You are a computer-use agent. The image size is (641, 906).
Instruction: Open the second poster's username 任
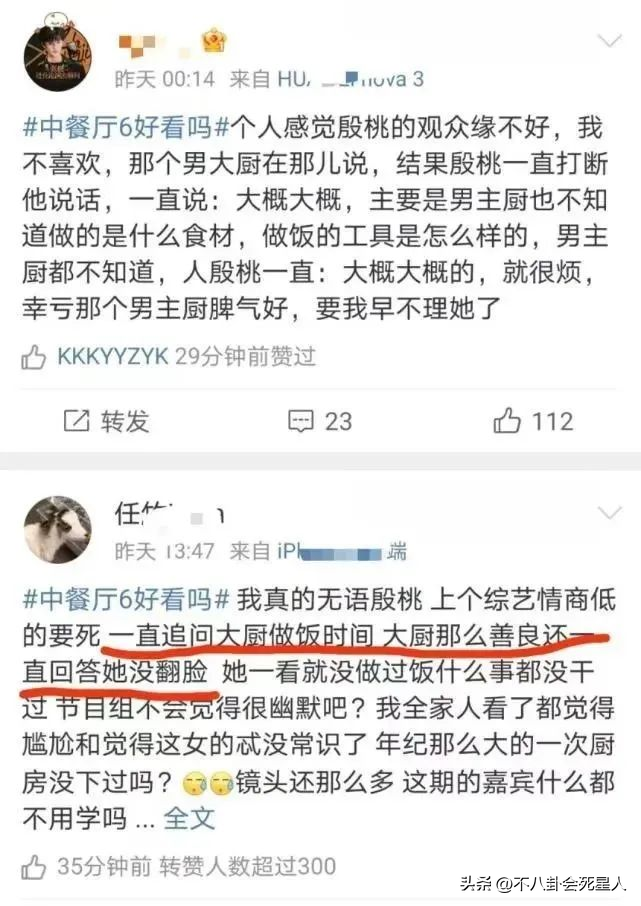(x=169, y=513)
